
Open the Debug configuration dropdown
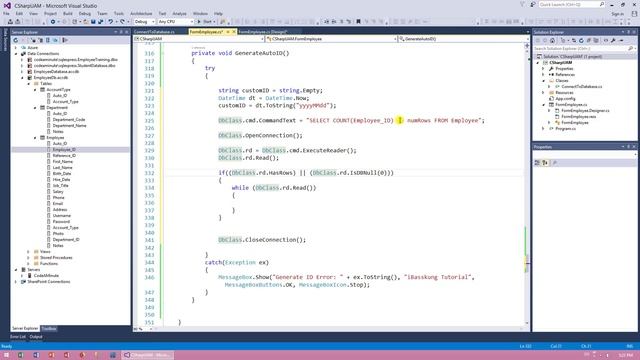[x=144, y=22]
